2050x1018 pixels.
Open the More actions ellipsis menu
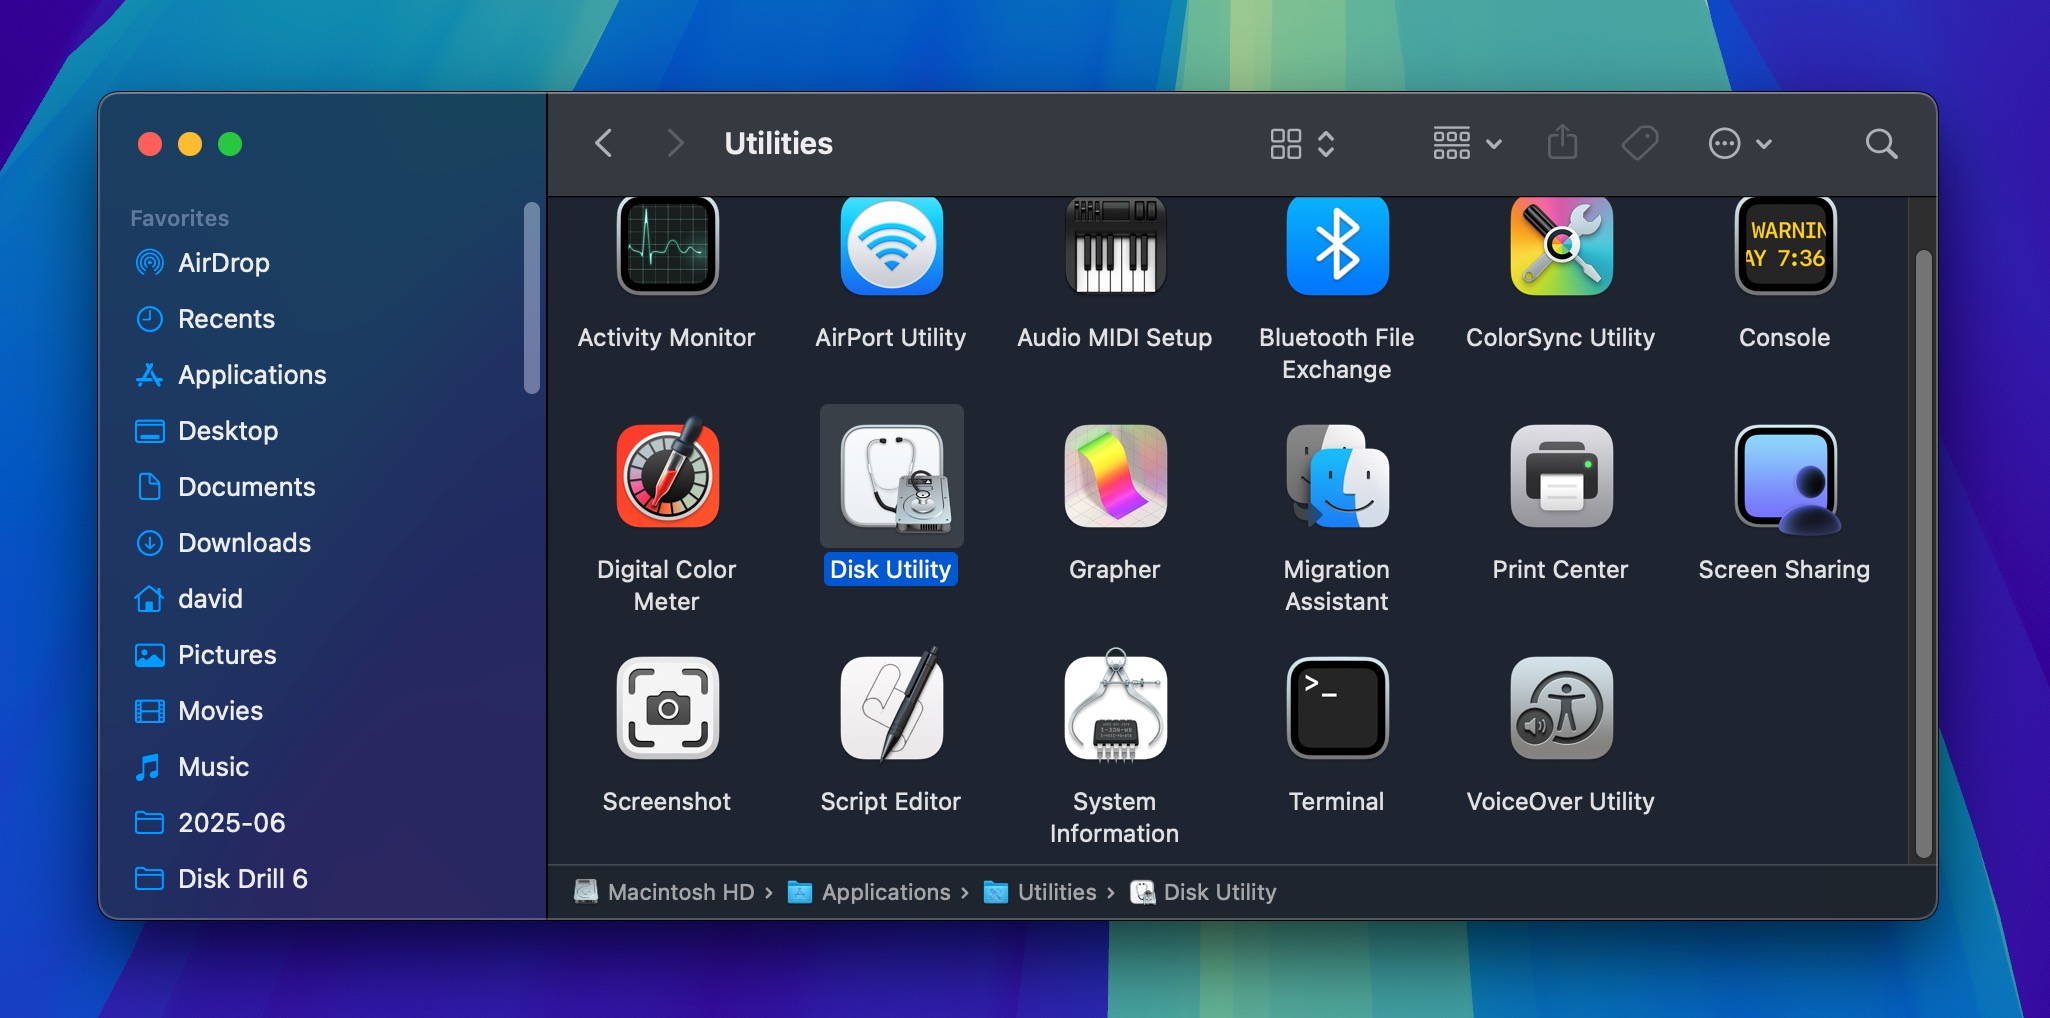tap(1740, 144)
